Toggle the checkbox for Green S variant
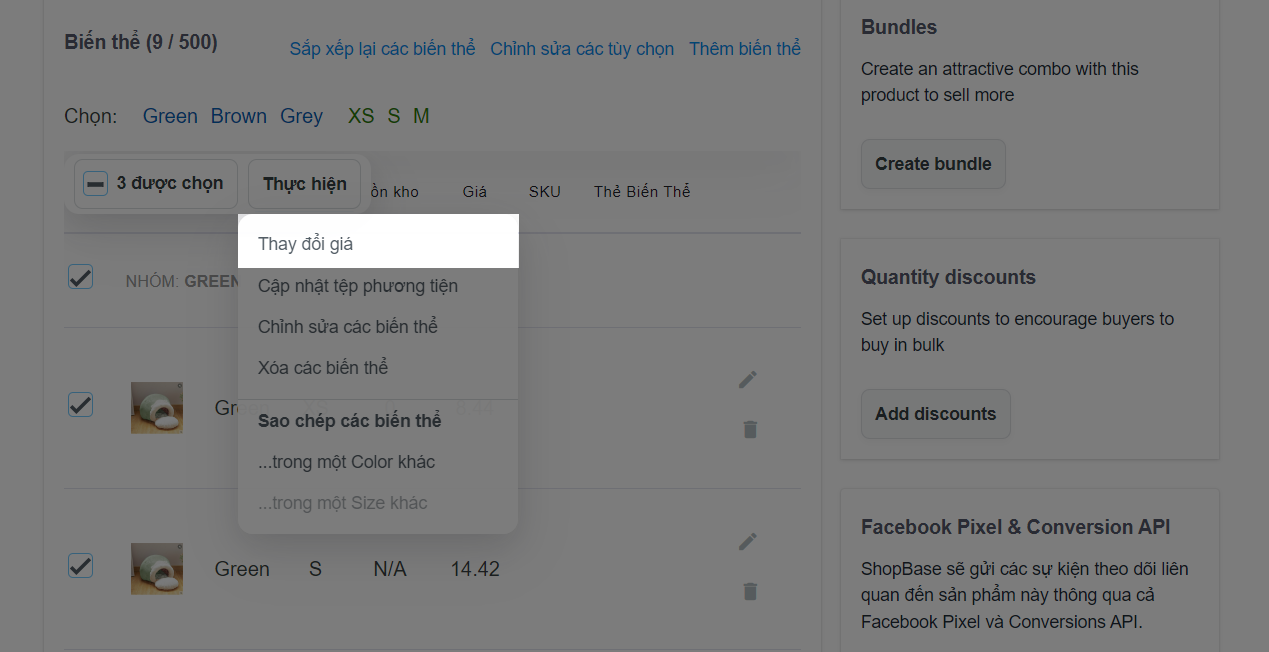 [81, 566]
